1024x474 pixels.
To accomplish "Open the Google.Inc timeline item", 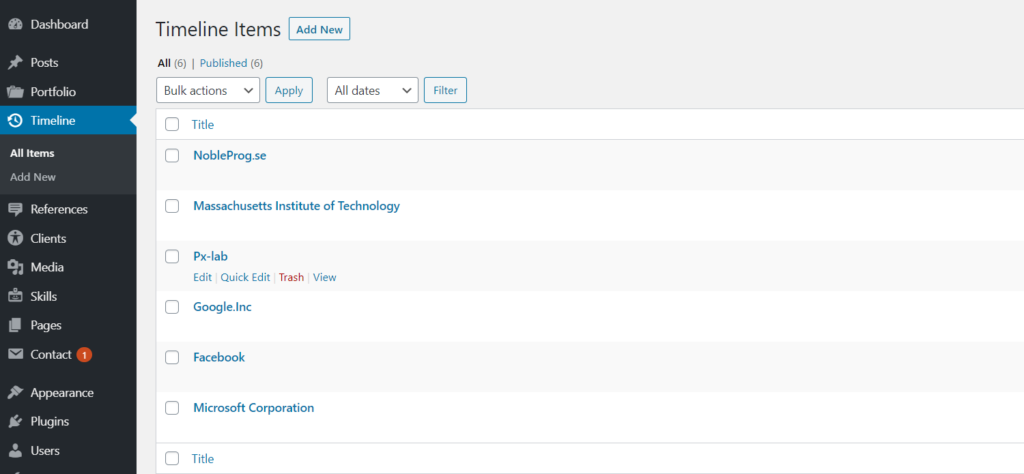I will (223, 307).
